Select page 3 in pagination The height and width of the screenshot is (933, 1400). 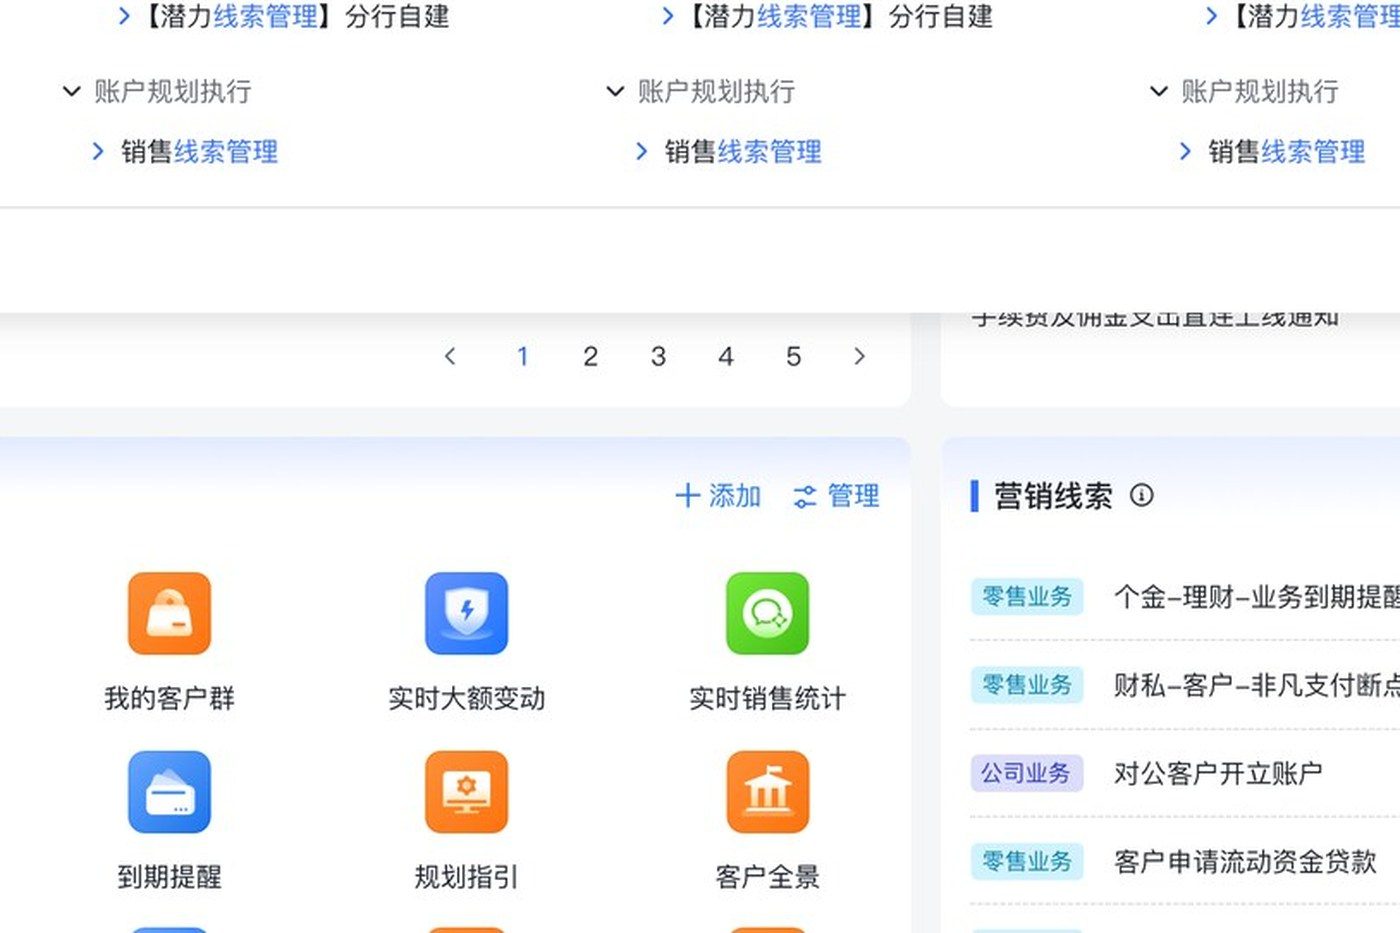[658, 356]
